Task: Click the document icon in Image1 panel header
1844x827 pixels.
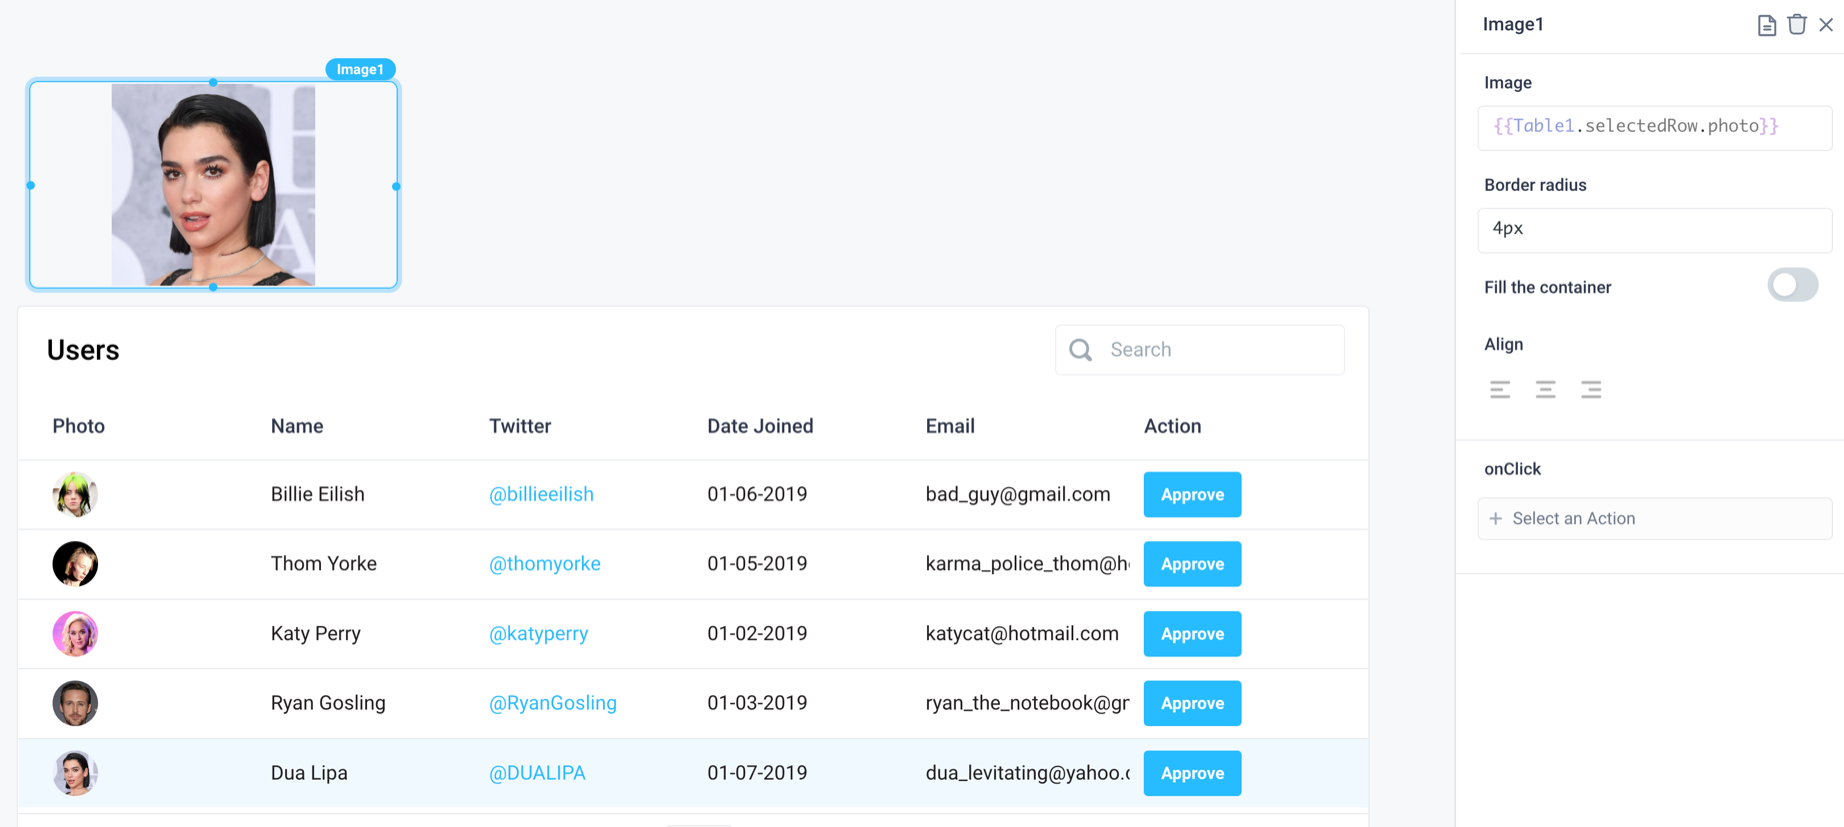Action: pos(1766,25)
